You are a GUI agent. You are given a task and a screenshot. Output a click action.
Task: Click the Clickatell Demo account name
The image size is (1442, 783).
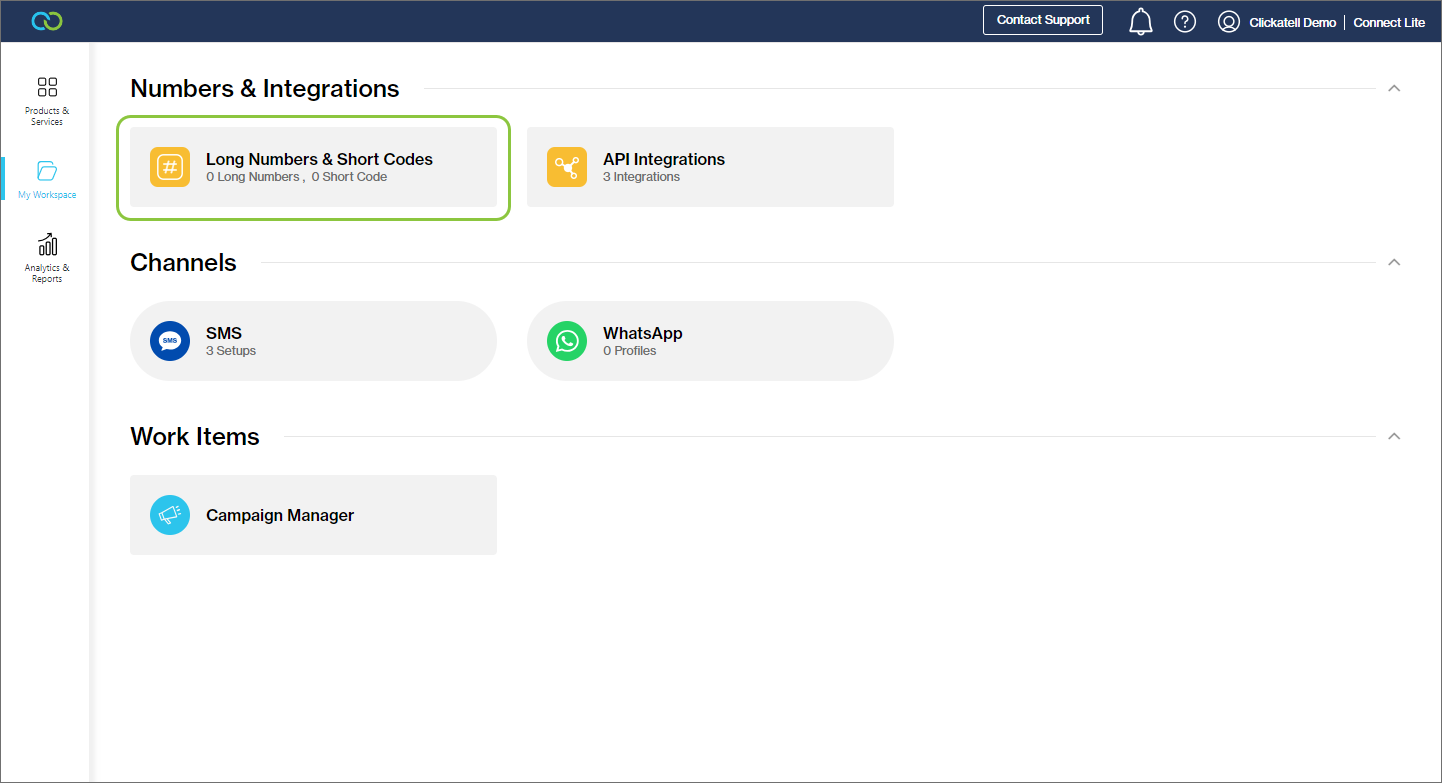point(1292,22)
